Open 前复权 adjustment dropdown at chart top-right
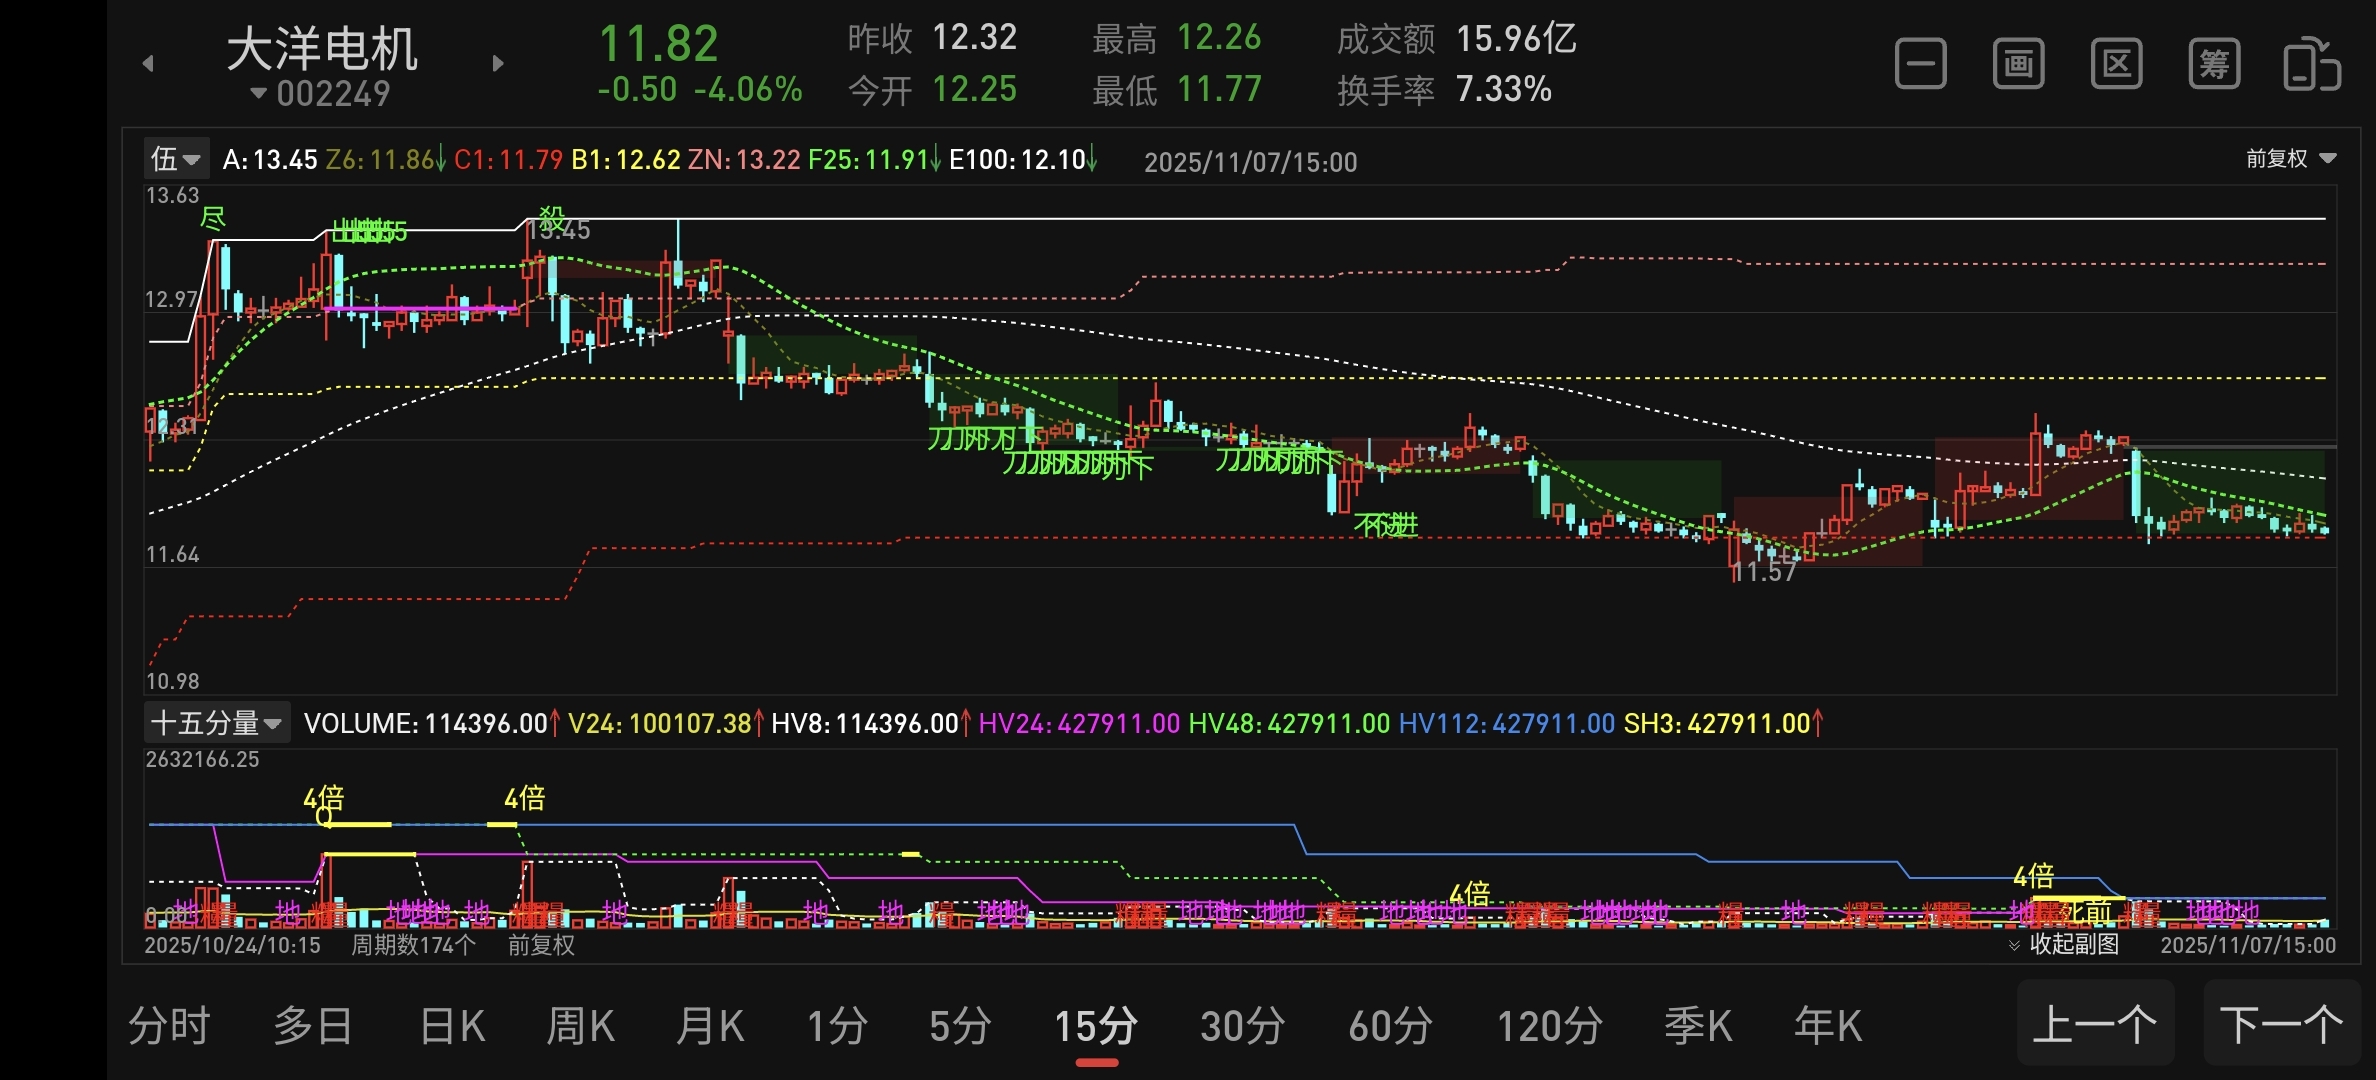 click(x=2290, y=159)
